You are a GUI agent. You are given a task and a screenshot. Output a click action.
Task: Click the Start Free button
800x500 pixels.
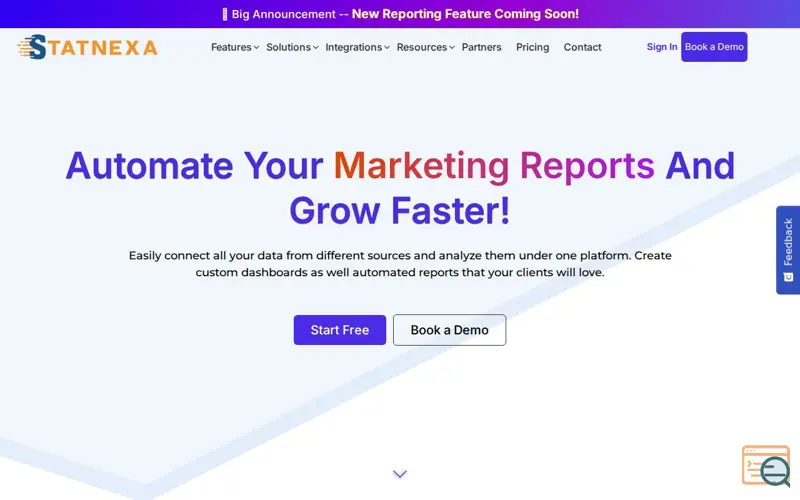[x=340, y=330]
